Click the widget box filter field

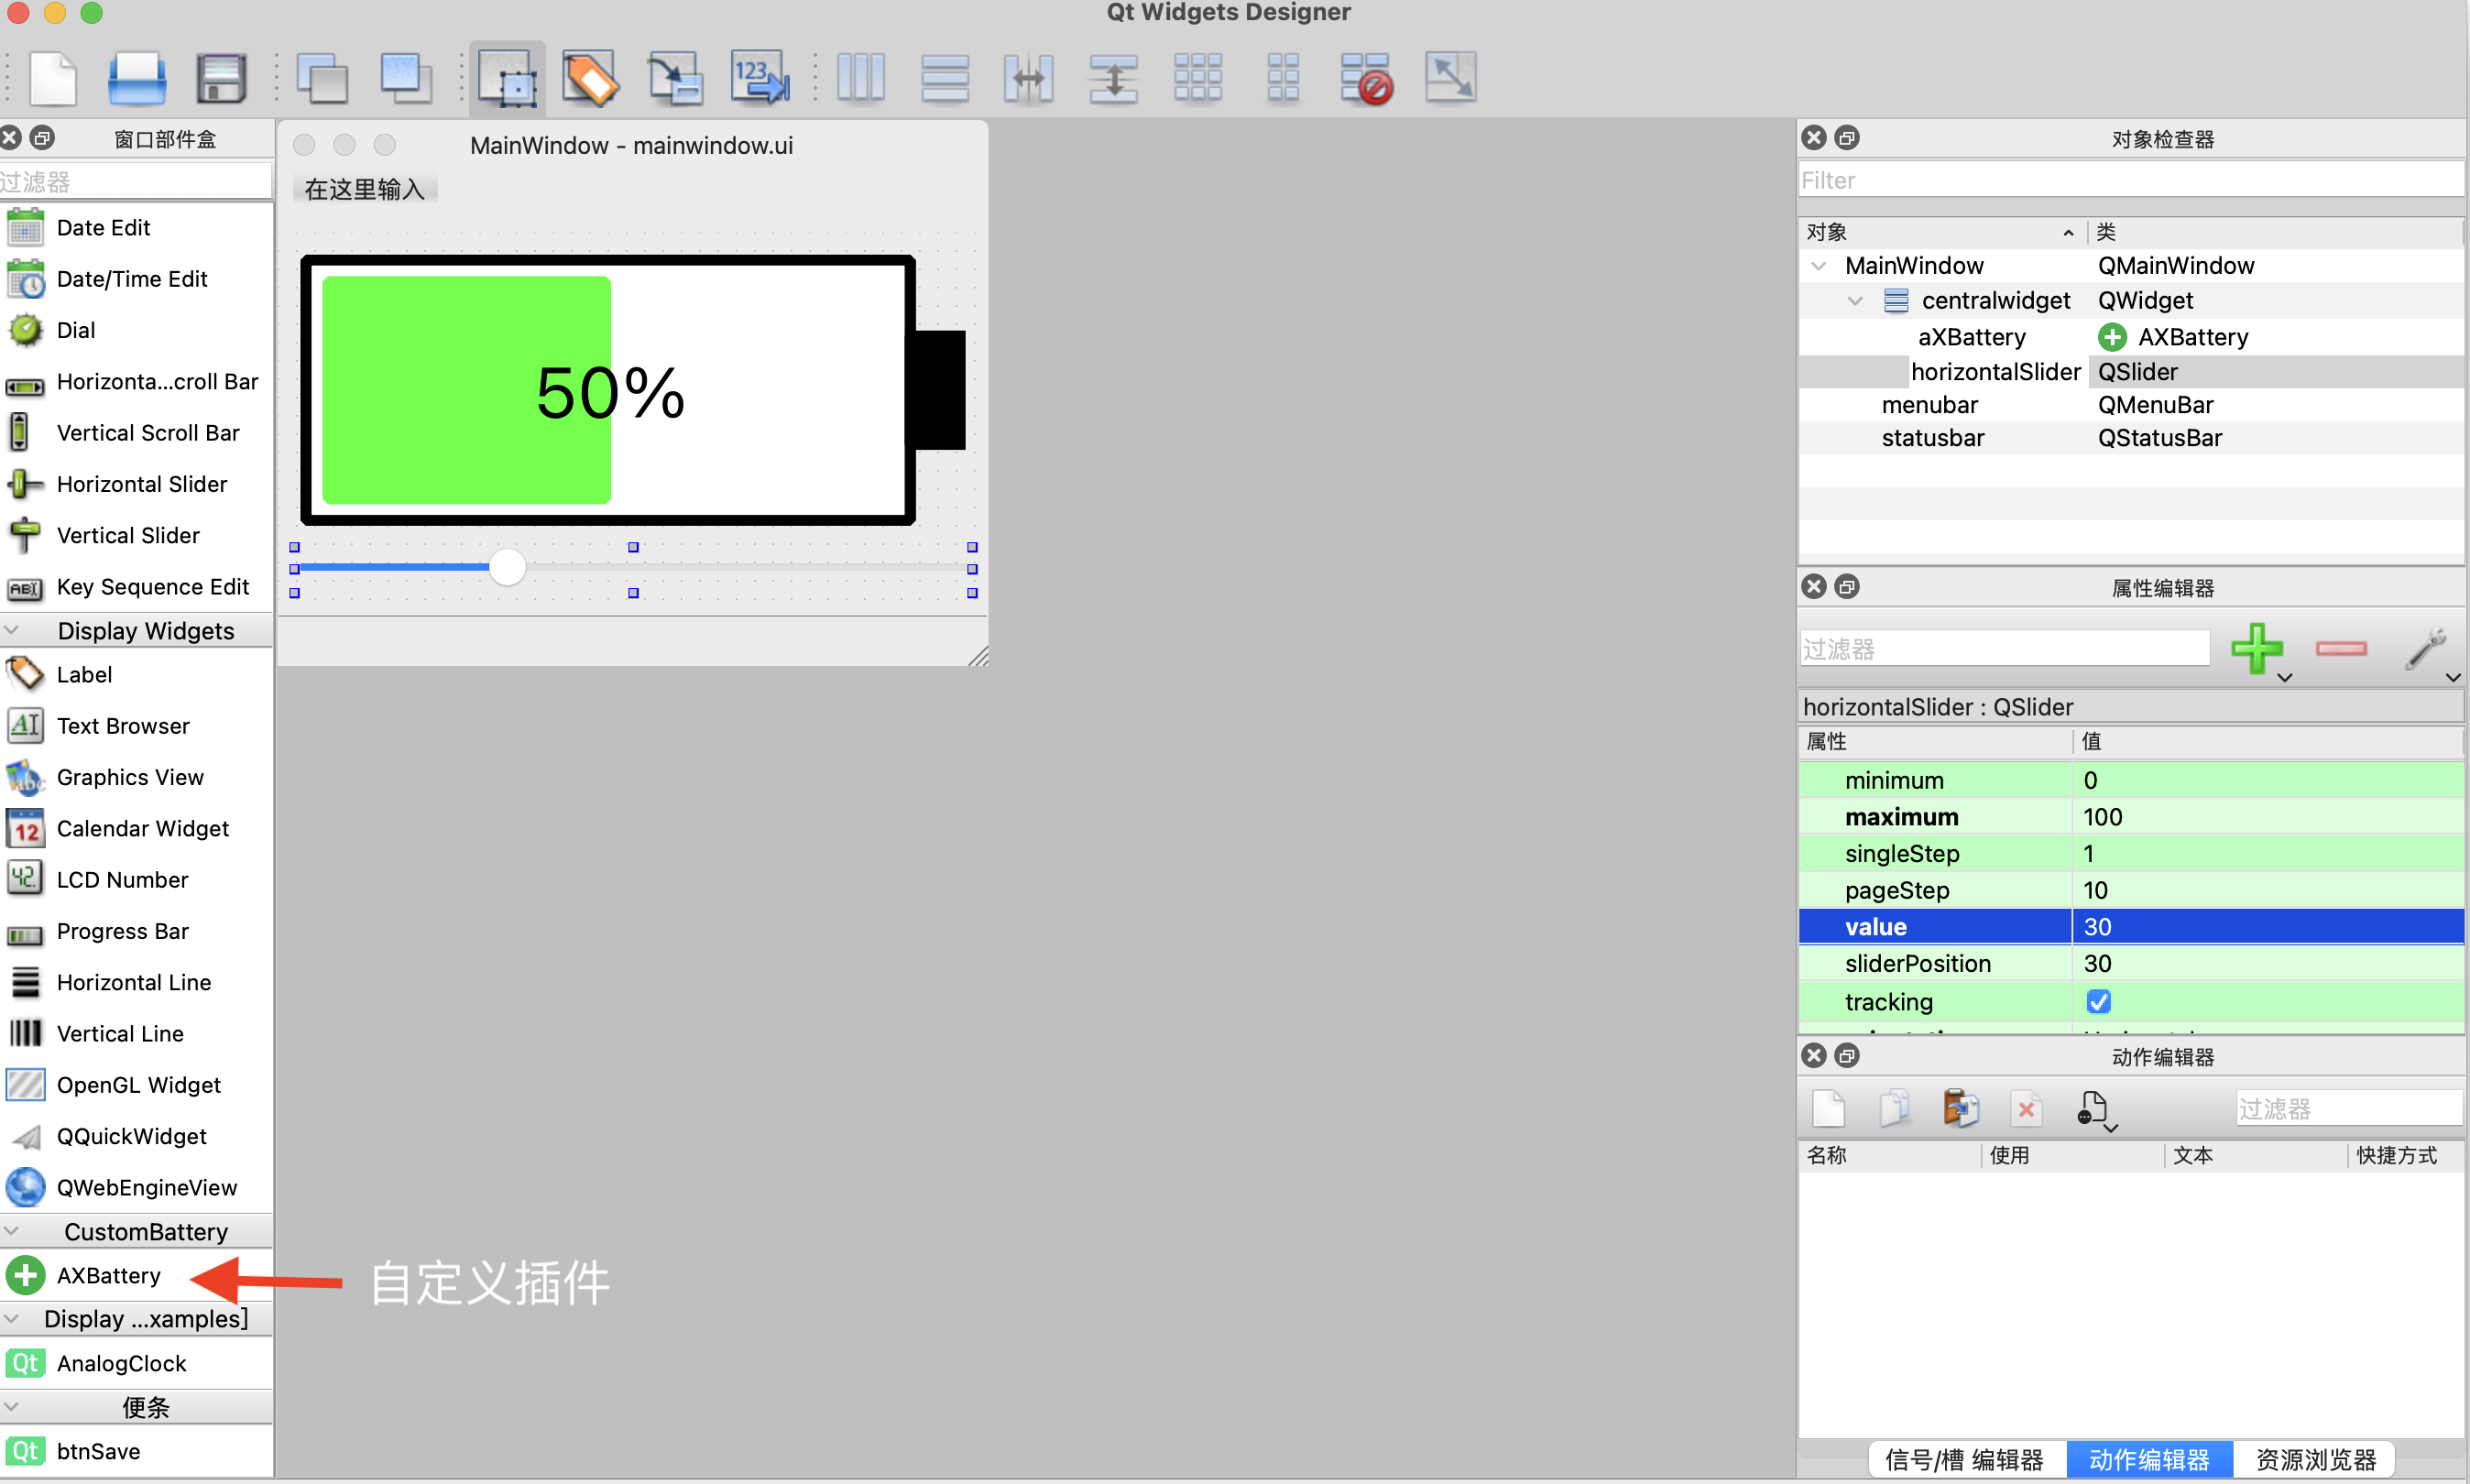[x=136, y=182]
